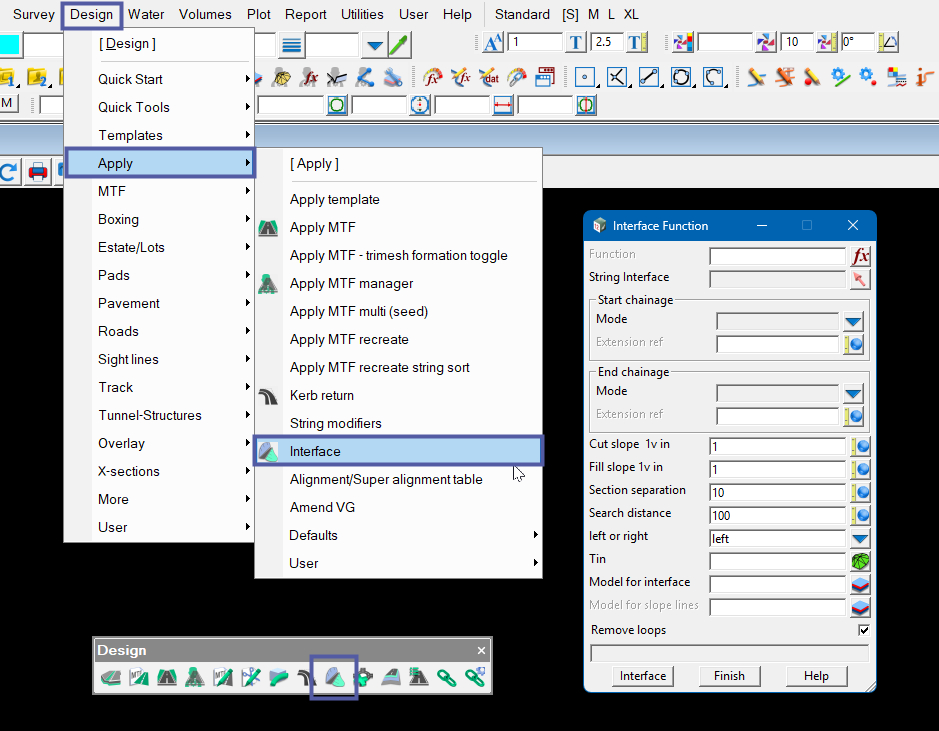This screenshot has height=731, width=939.
Task: Expand the left or right dropdown
Action: pyautogui.click(x=860, y=539)
